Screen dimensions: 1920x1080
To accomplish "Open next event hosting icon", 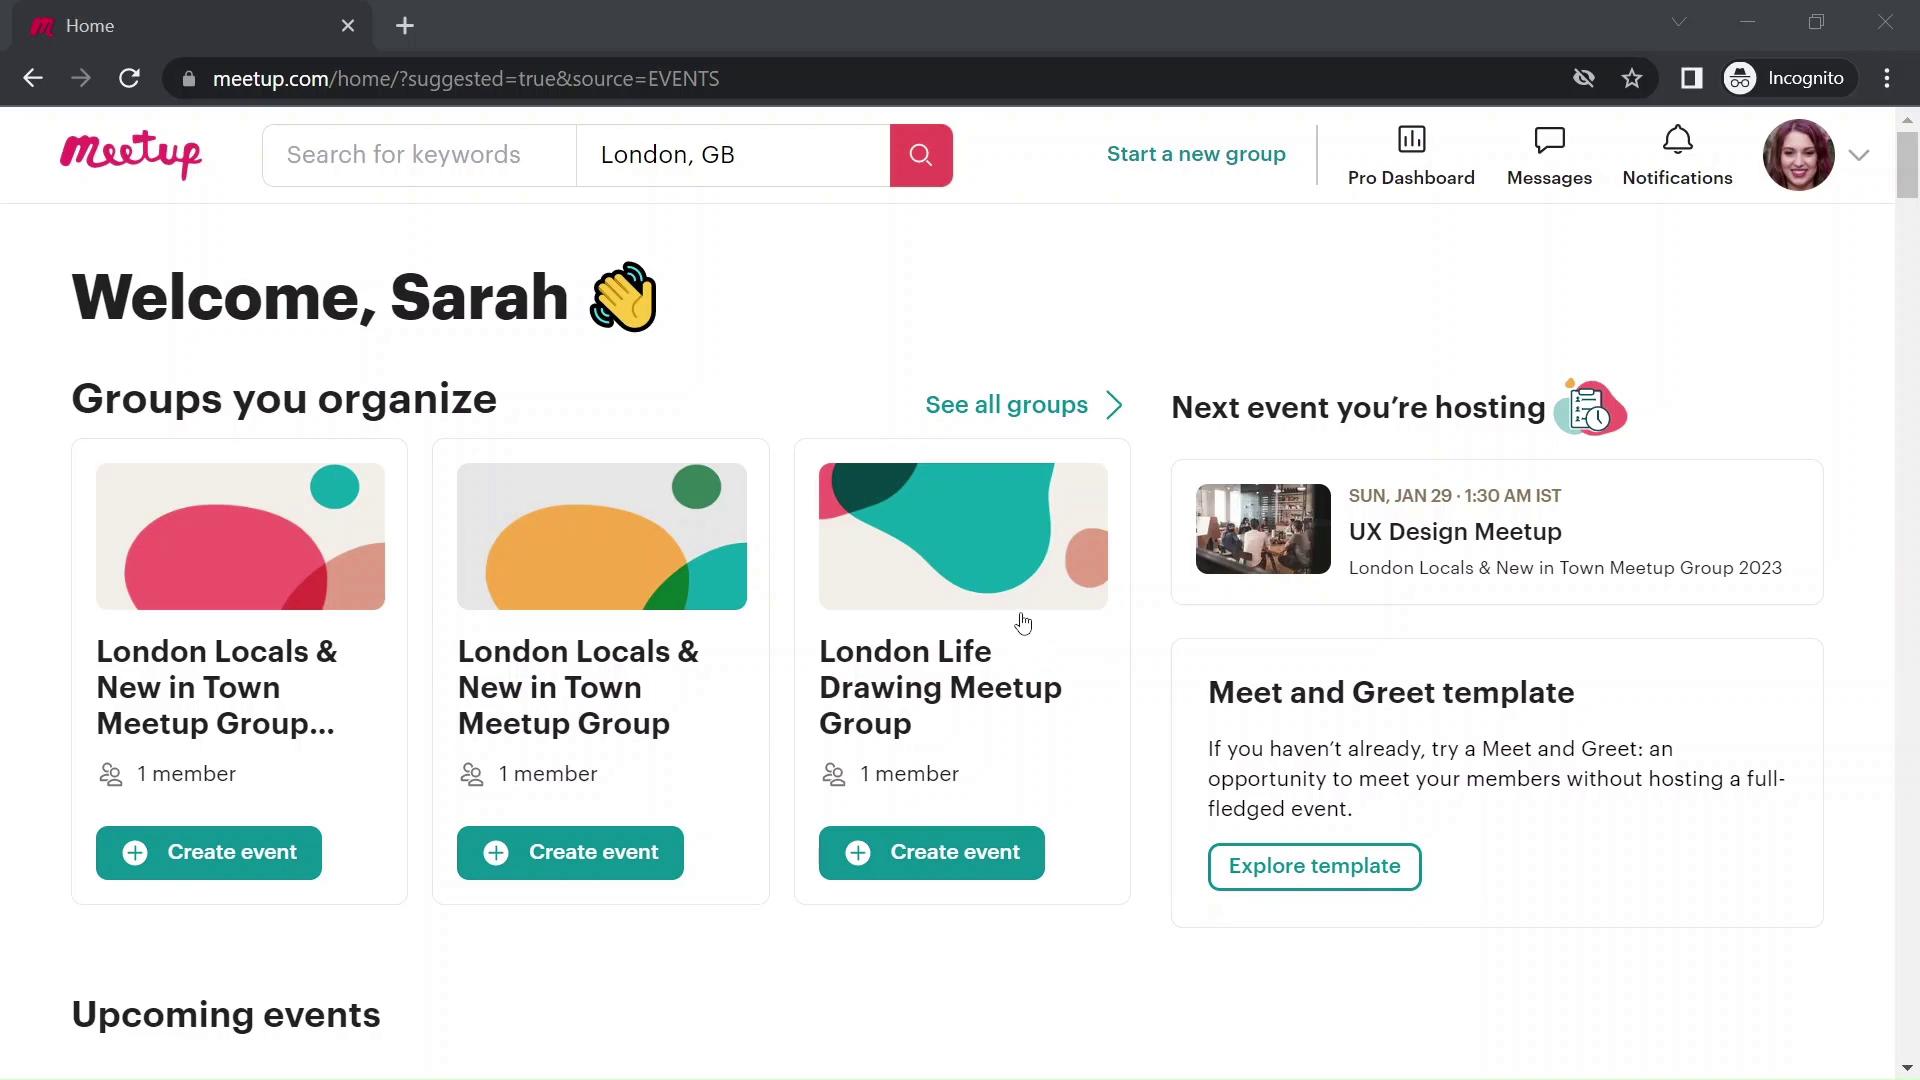I will 1590,406.
